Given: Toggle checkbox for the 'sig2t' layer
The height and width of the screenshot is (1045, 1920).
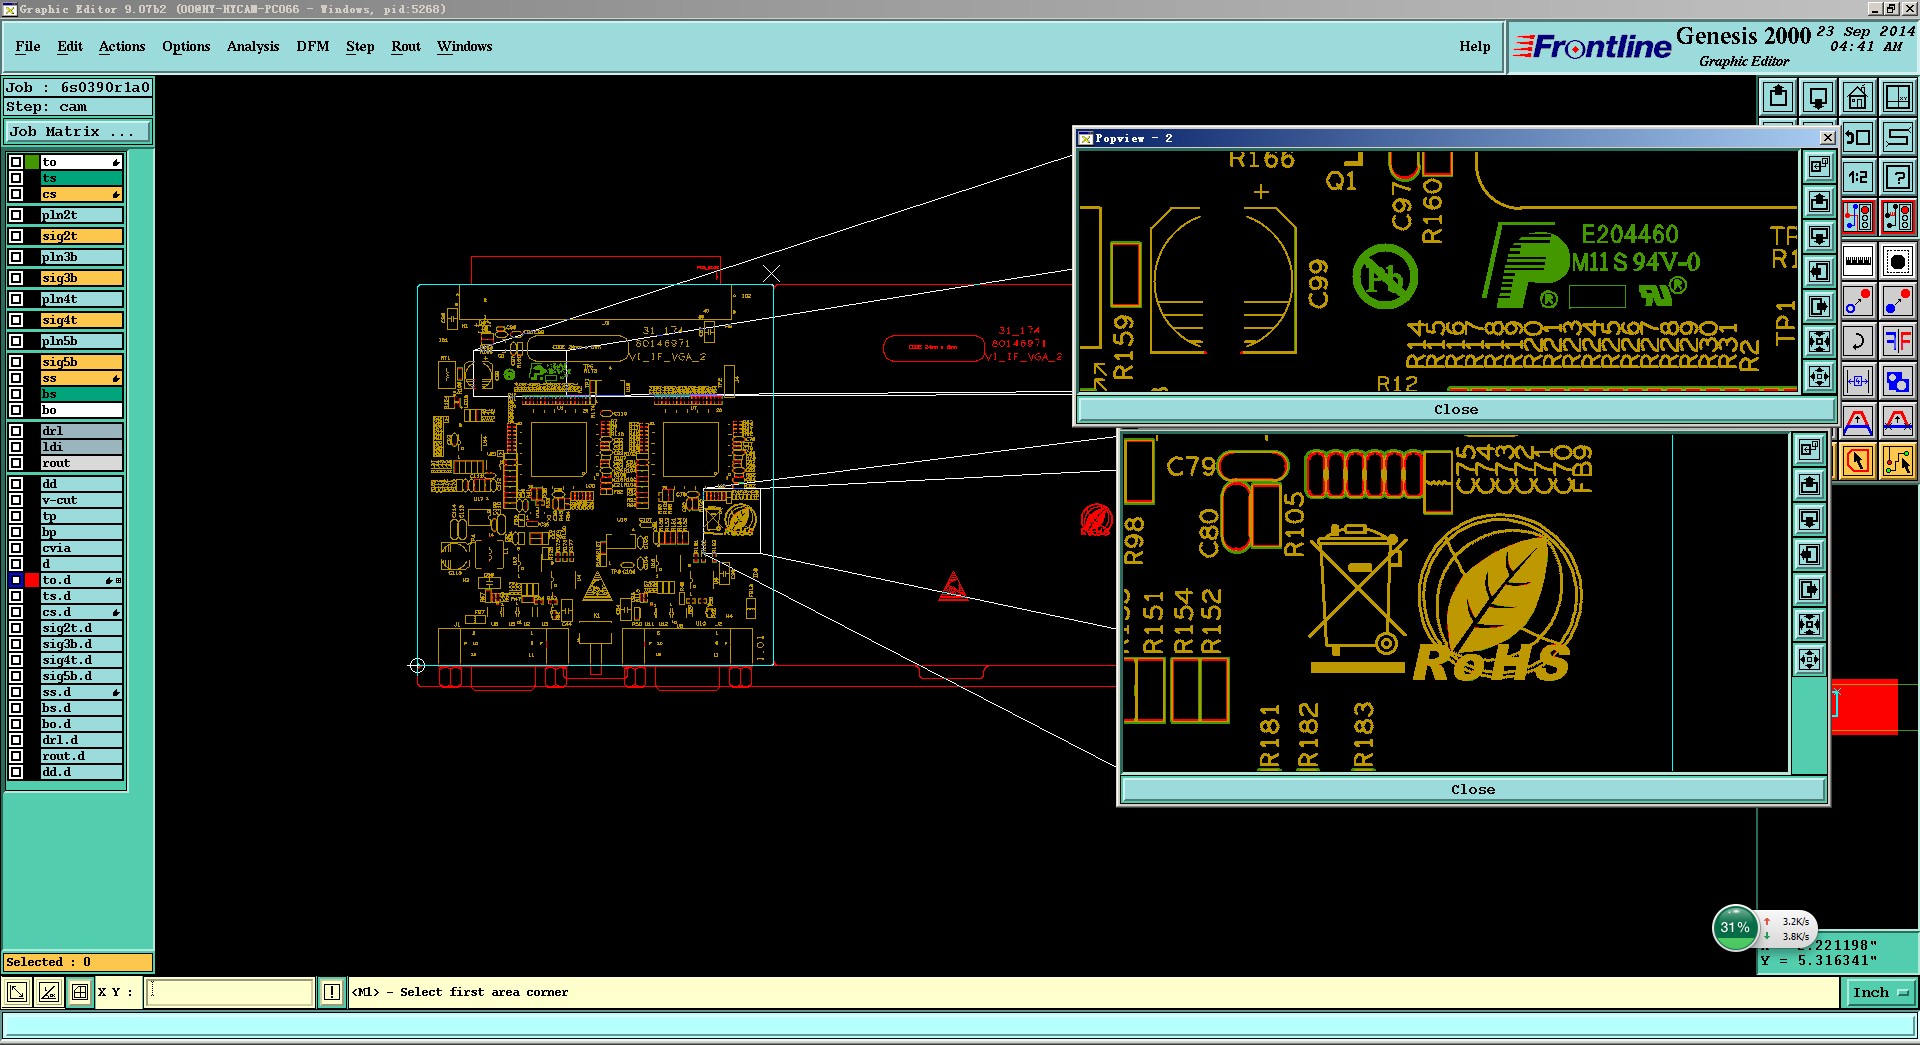Looking at the screenshot, I should coord(16,236).
